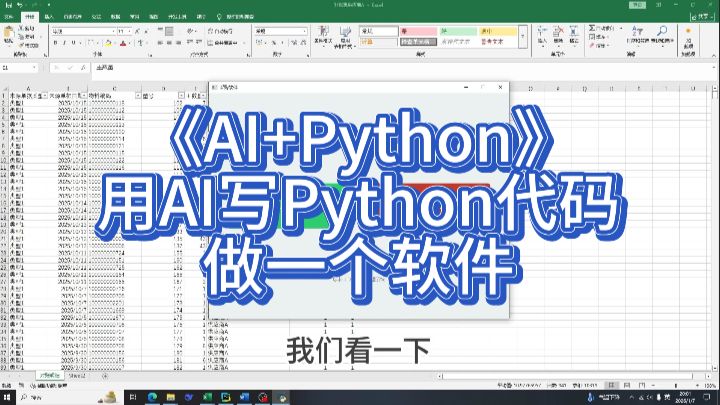Image resolution: width=720 pixels, height=405 pixels.
Task: Select the pink Bad cell style
Action: tap(418, 31)
